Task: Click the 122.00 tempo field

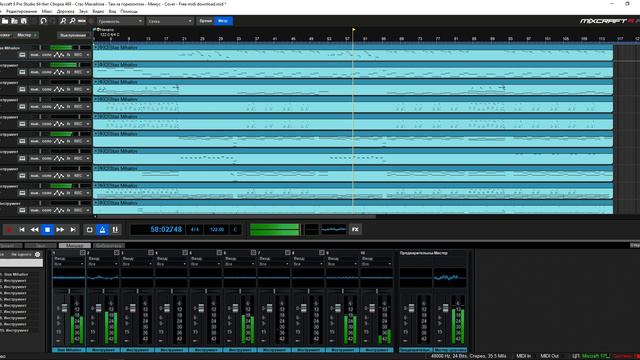Action: [217, 230]
